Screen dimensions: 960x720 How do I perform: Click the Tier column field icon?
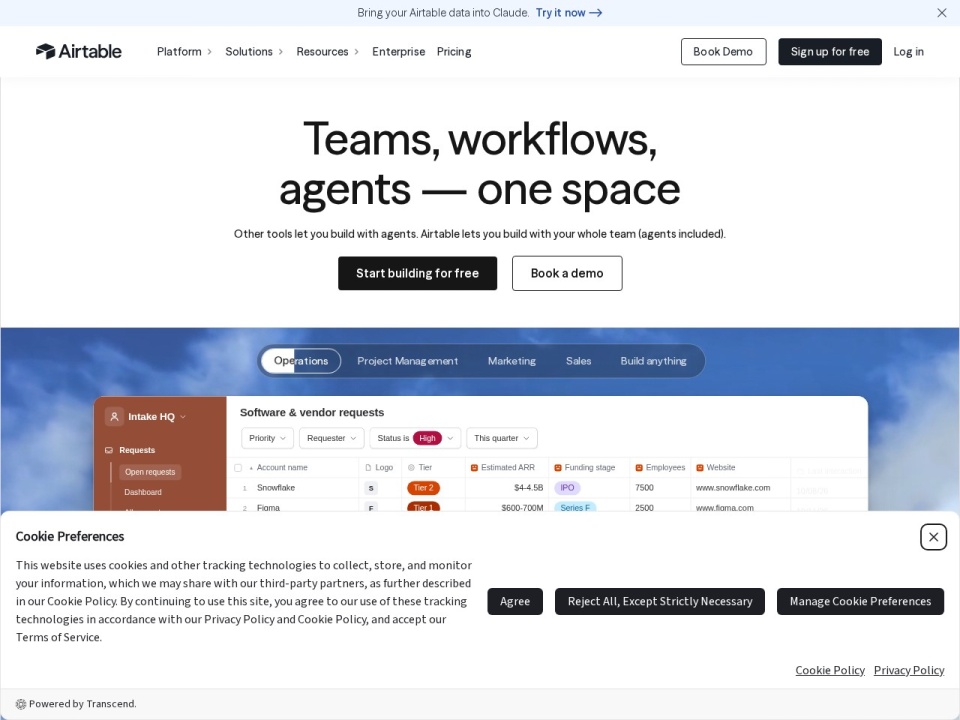click(x=411, y=468)
